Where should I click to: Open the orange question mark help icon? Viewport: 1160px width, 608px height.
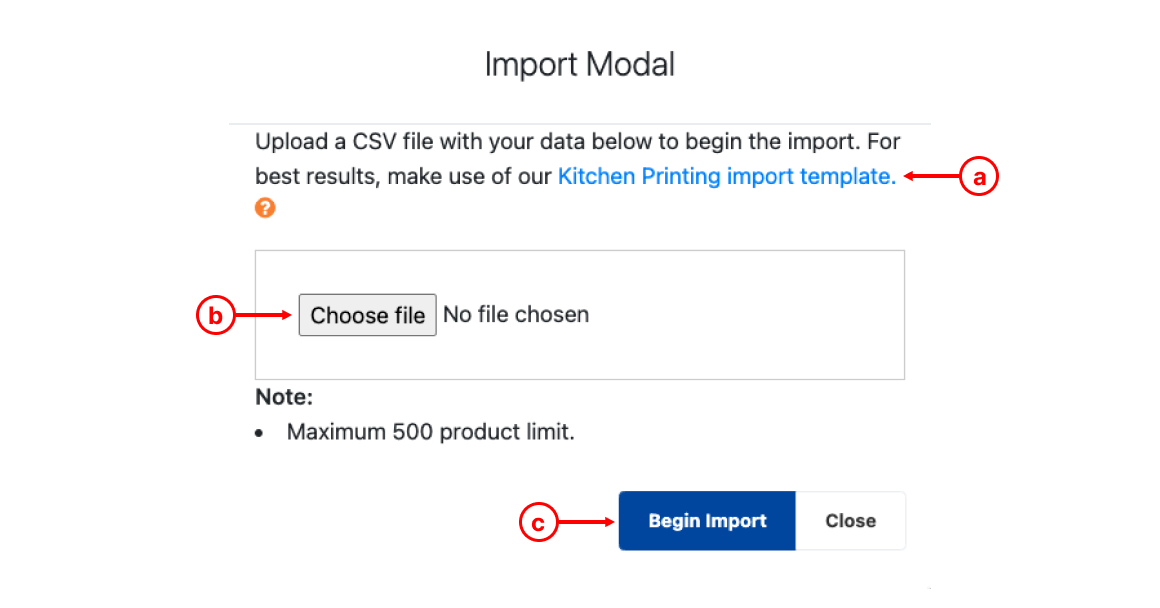click(265, 208)
